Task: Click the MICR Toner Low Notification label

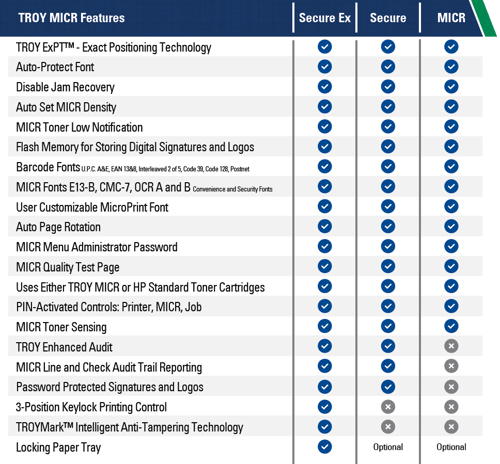Action: coord(79,127)
